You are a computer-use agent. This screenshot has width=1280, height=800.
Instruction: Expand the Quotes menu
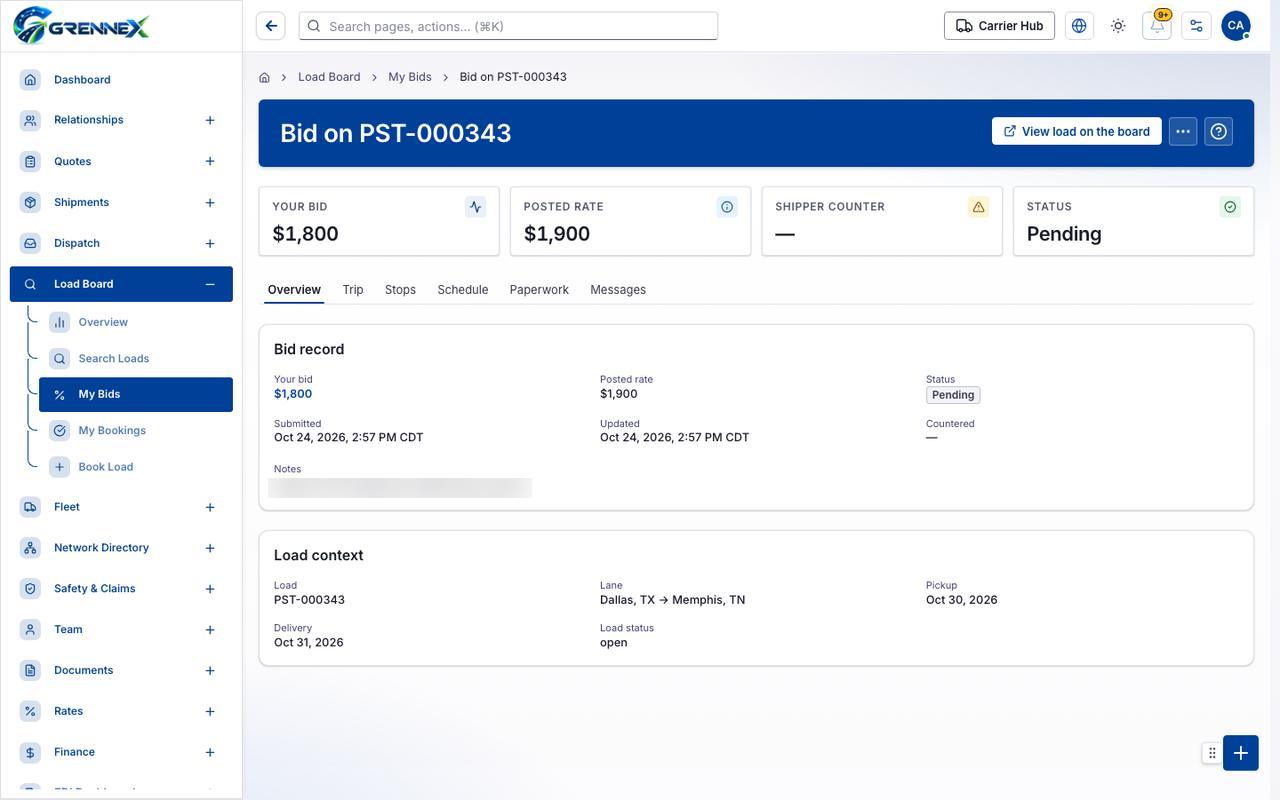210,161
